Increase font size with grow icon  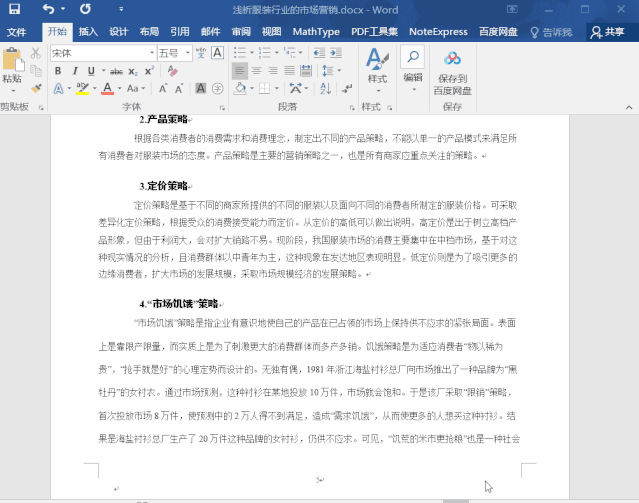coord(163,88)
